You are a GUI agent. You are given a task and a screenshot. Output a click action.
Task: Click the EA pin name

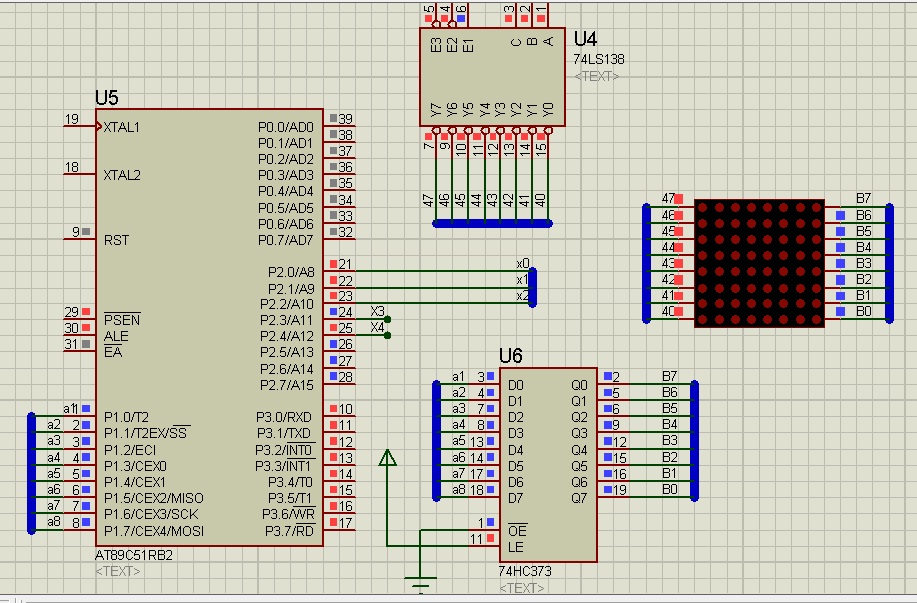(x=113, y=352)
